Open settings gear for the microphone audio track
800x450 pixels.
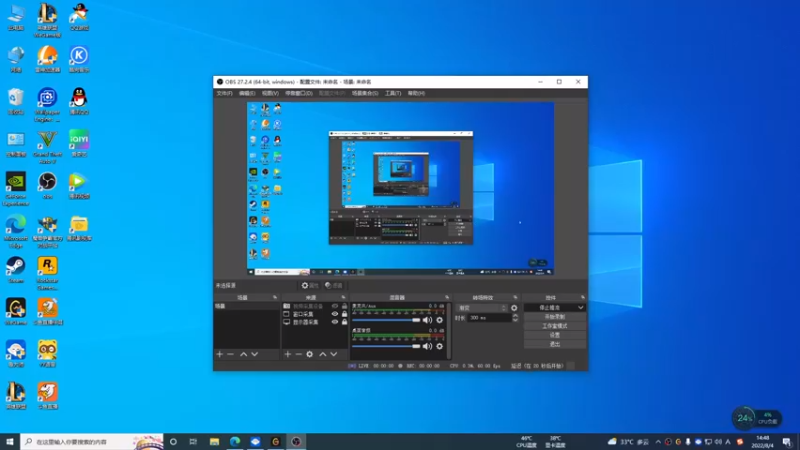pos(439,320)
